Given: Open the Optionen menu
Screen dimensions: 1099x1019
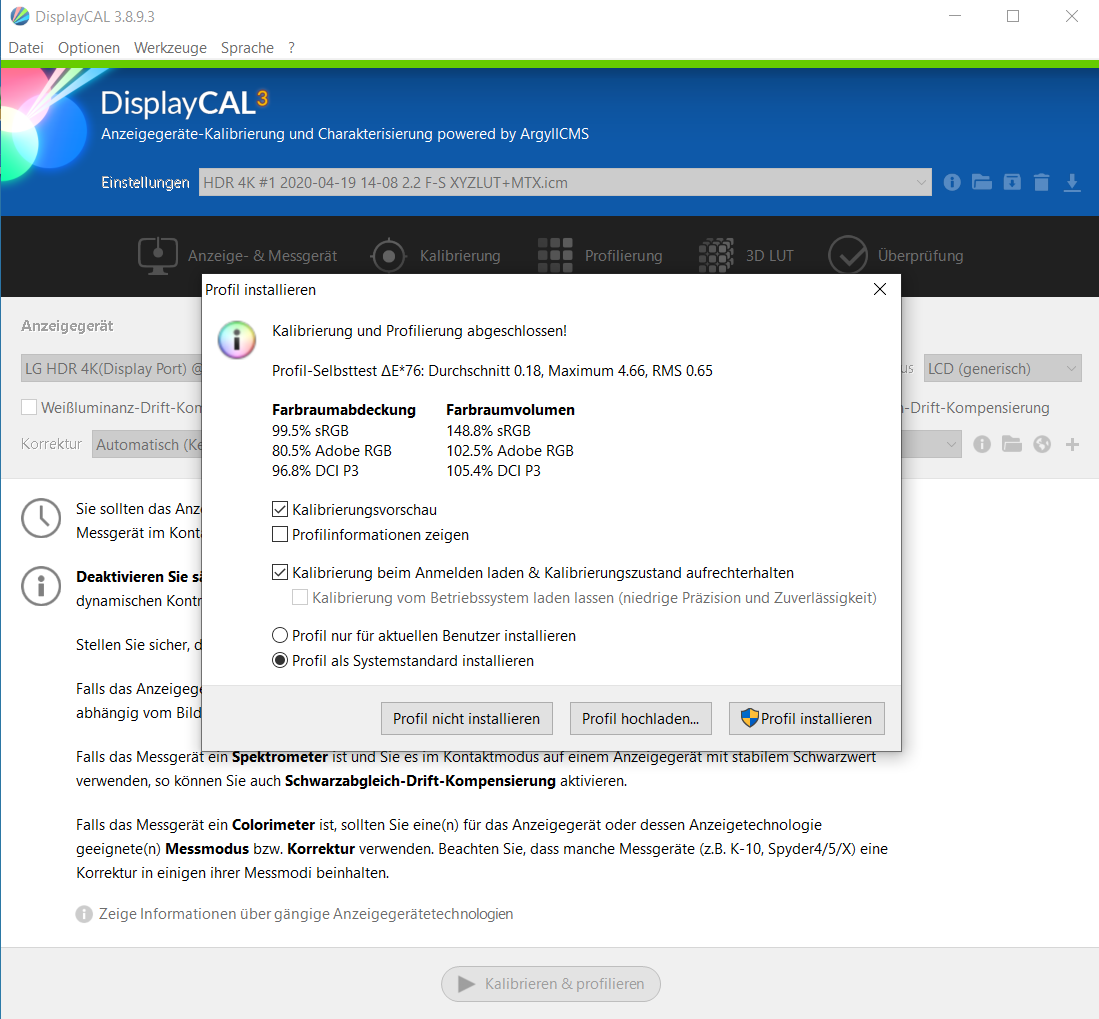Looking at the screenshot, I should pyautogui.click(x=89, y=48).
